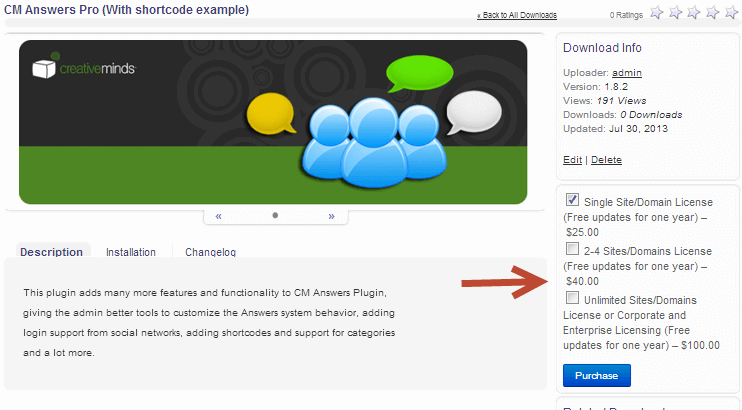Click the next slide arrow
The image size is (742, 410).
(x=331, y=215)
